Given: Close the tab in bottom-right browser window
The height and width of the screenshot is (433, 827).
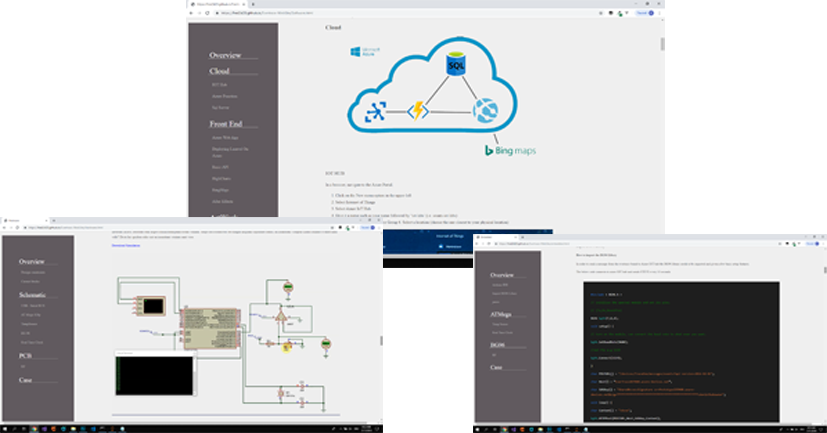Looking at the screenshot, I should pos(515,237).
